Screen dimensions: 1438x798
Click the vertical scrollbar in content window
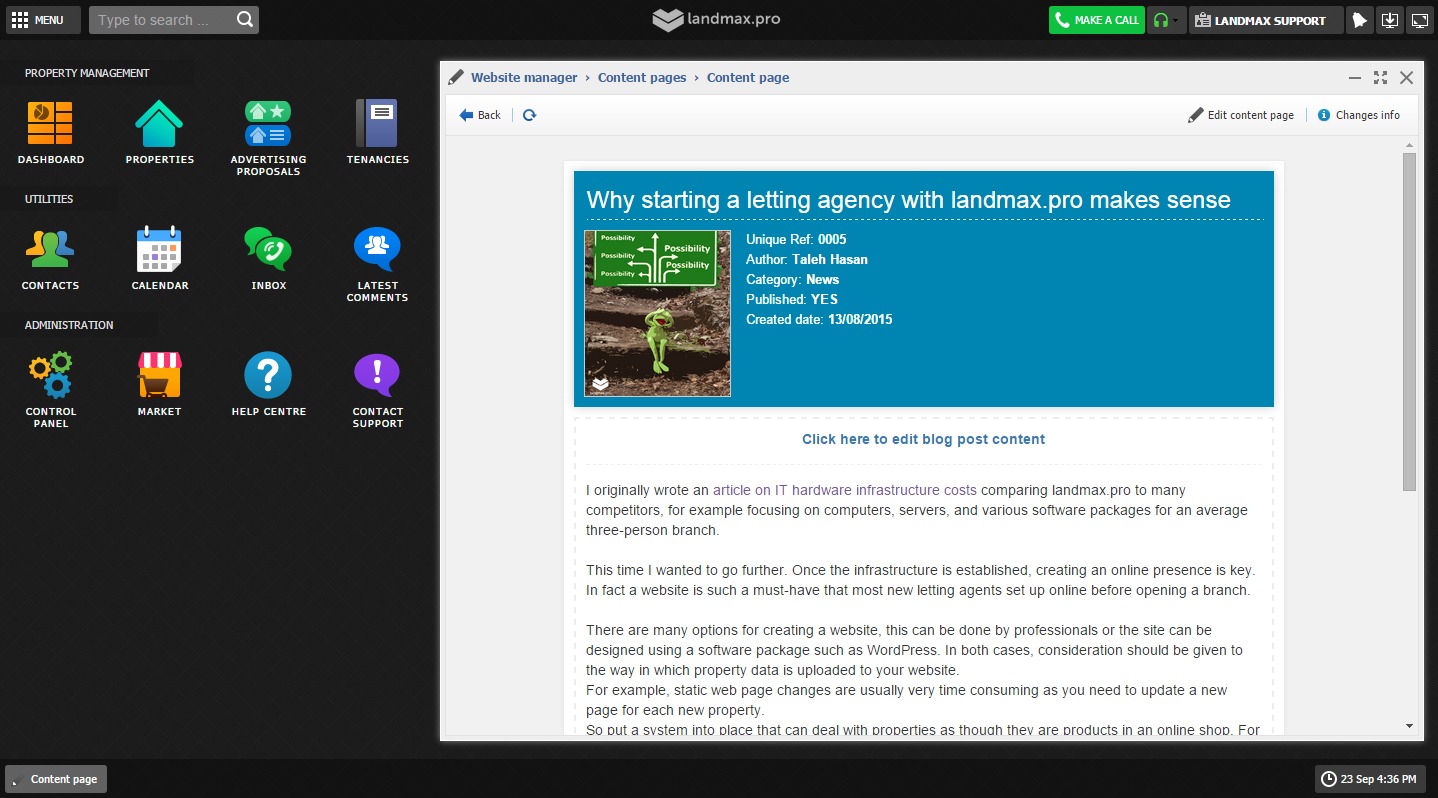tap(1409, 320)
